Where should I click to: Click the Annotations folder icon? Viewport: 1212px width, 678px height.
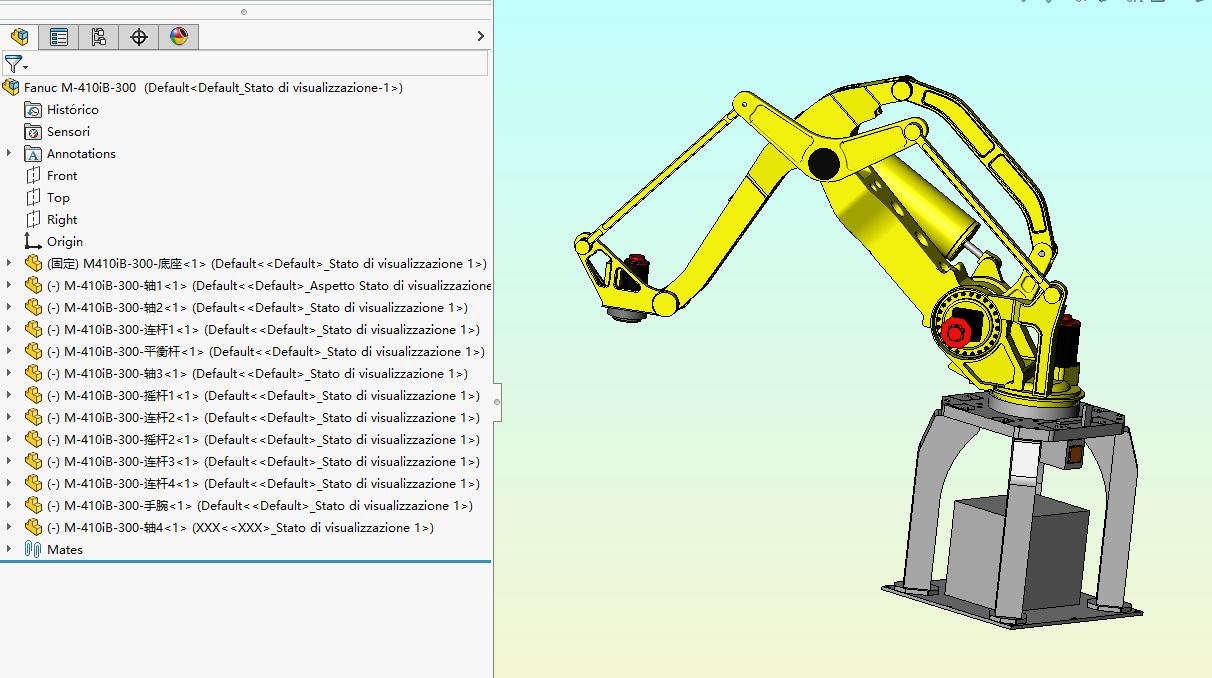click(x=33, y=154)
